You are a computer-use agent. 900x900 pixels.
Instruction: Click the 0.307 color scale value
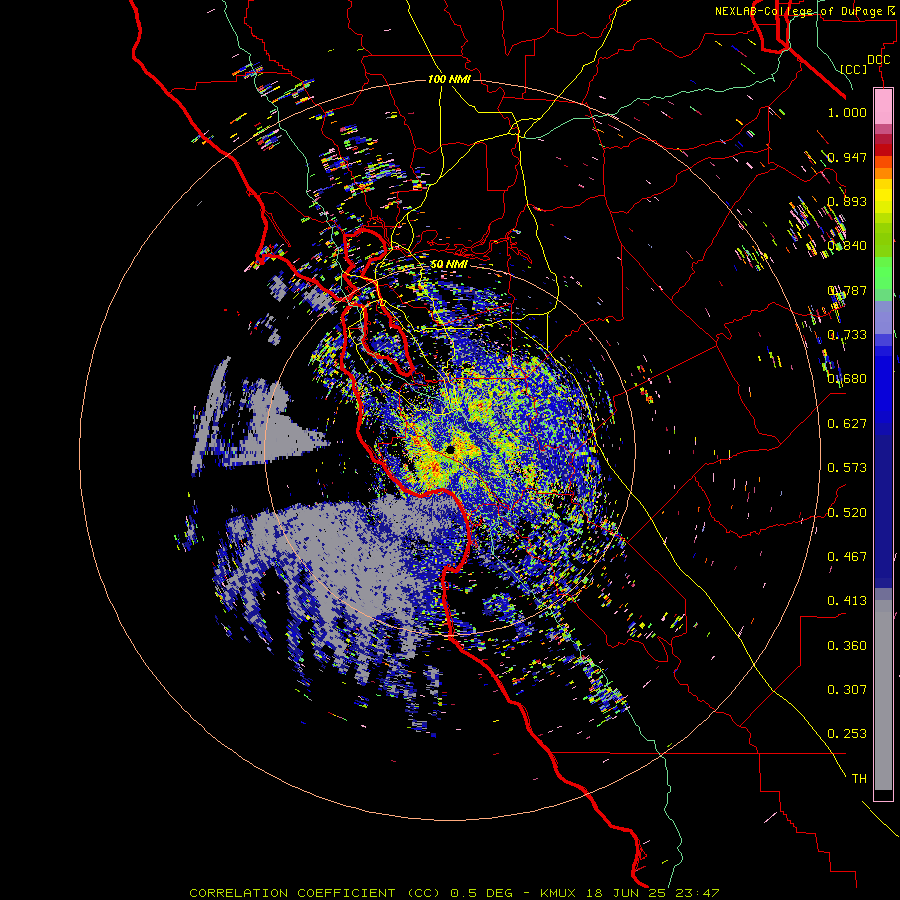pos(847,689)
